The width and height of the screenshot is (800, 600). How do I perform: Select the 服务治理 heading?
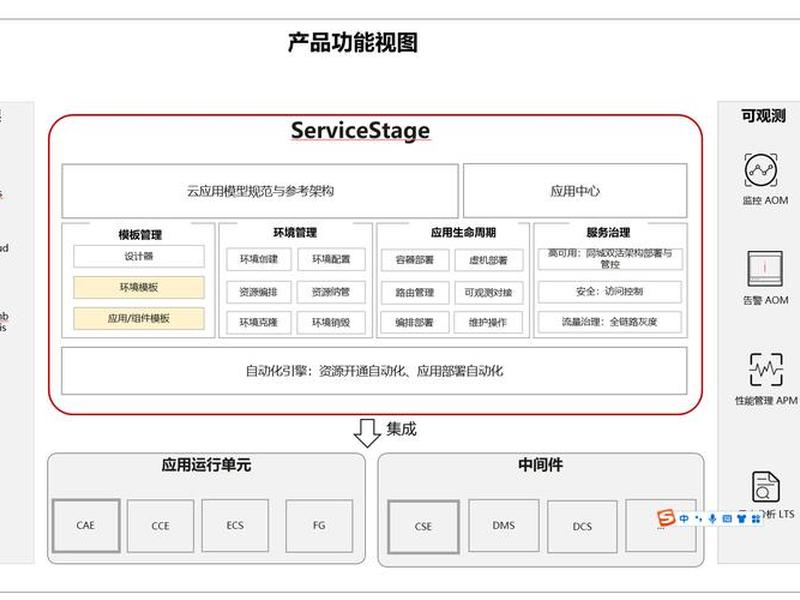[608, 233]
